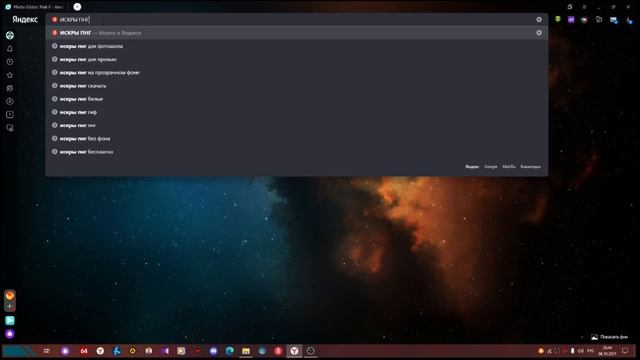Click the gear icon in the address bar
The height and width of the screenshot is (360, 640).
pos(539,20)
